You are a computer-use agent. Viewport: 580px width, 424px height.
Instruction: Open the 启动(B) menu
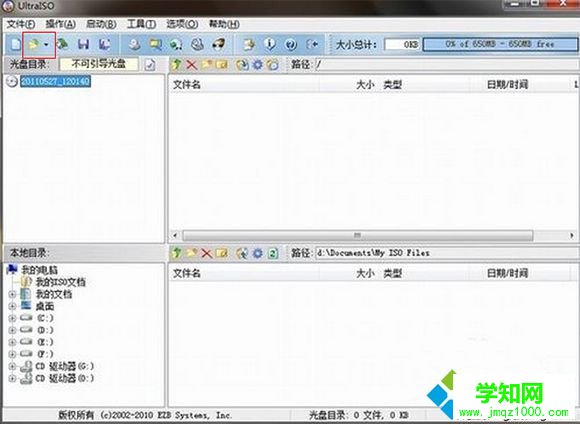[101, 24]
